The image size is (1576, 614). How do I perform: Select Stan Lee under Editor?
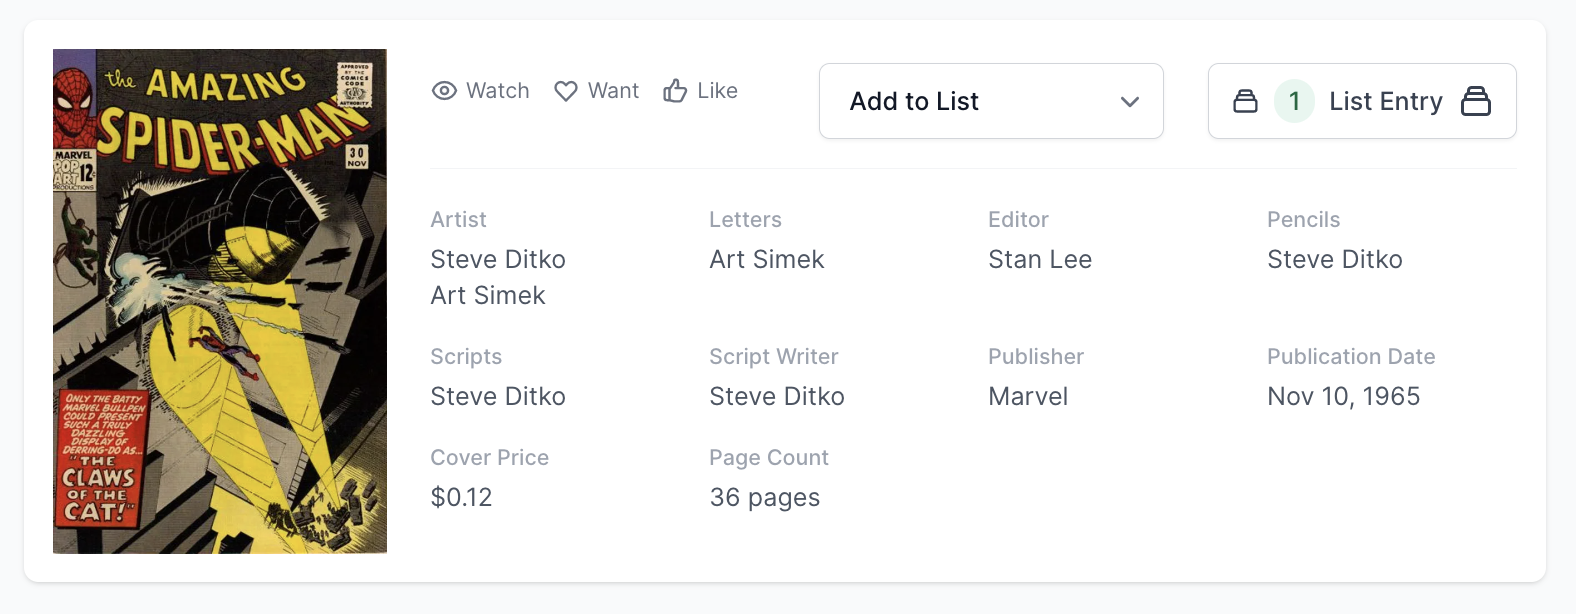coord(1040,260)
